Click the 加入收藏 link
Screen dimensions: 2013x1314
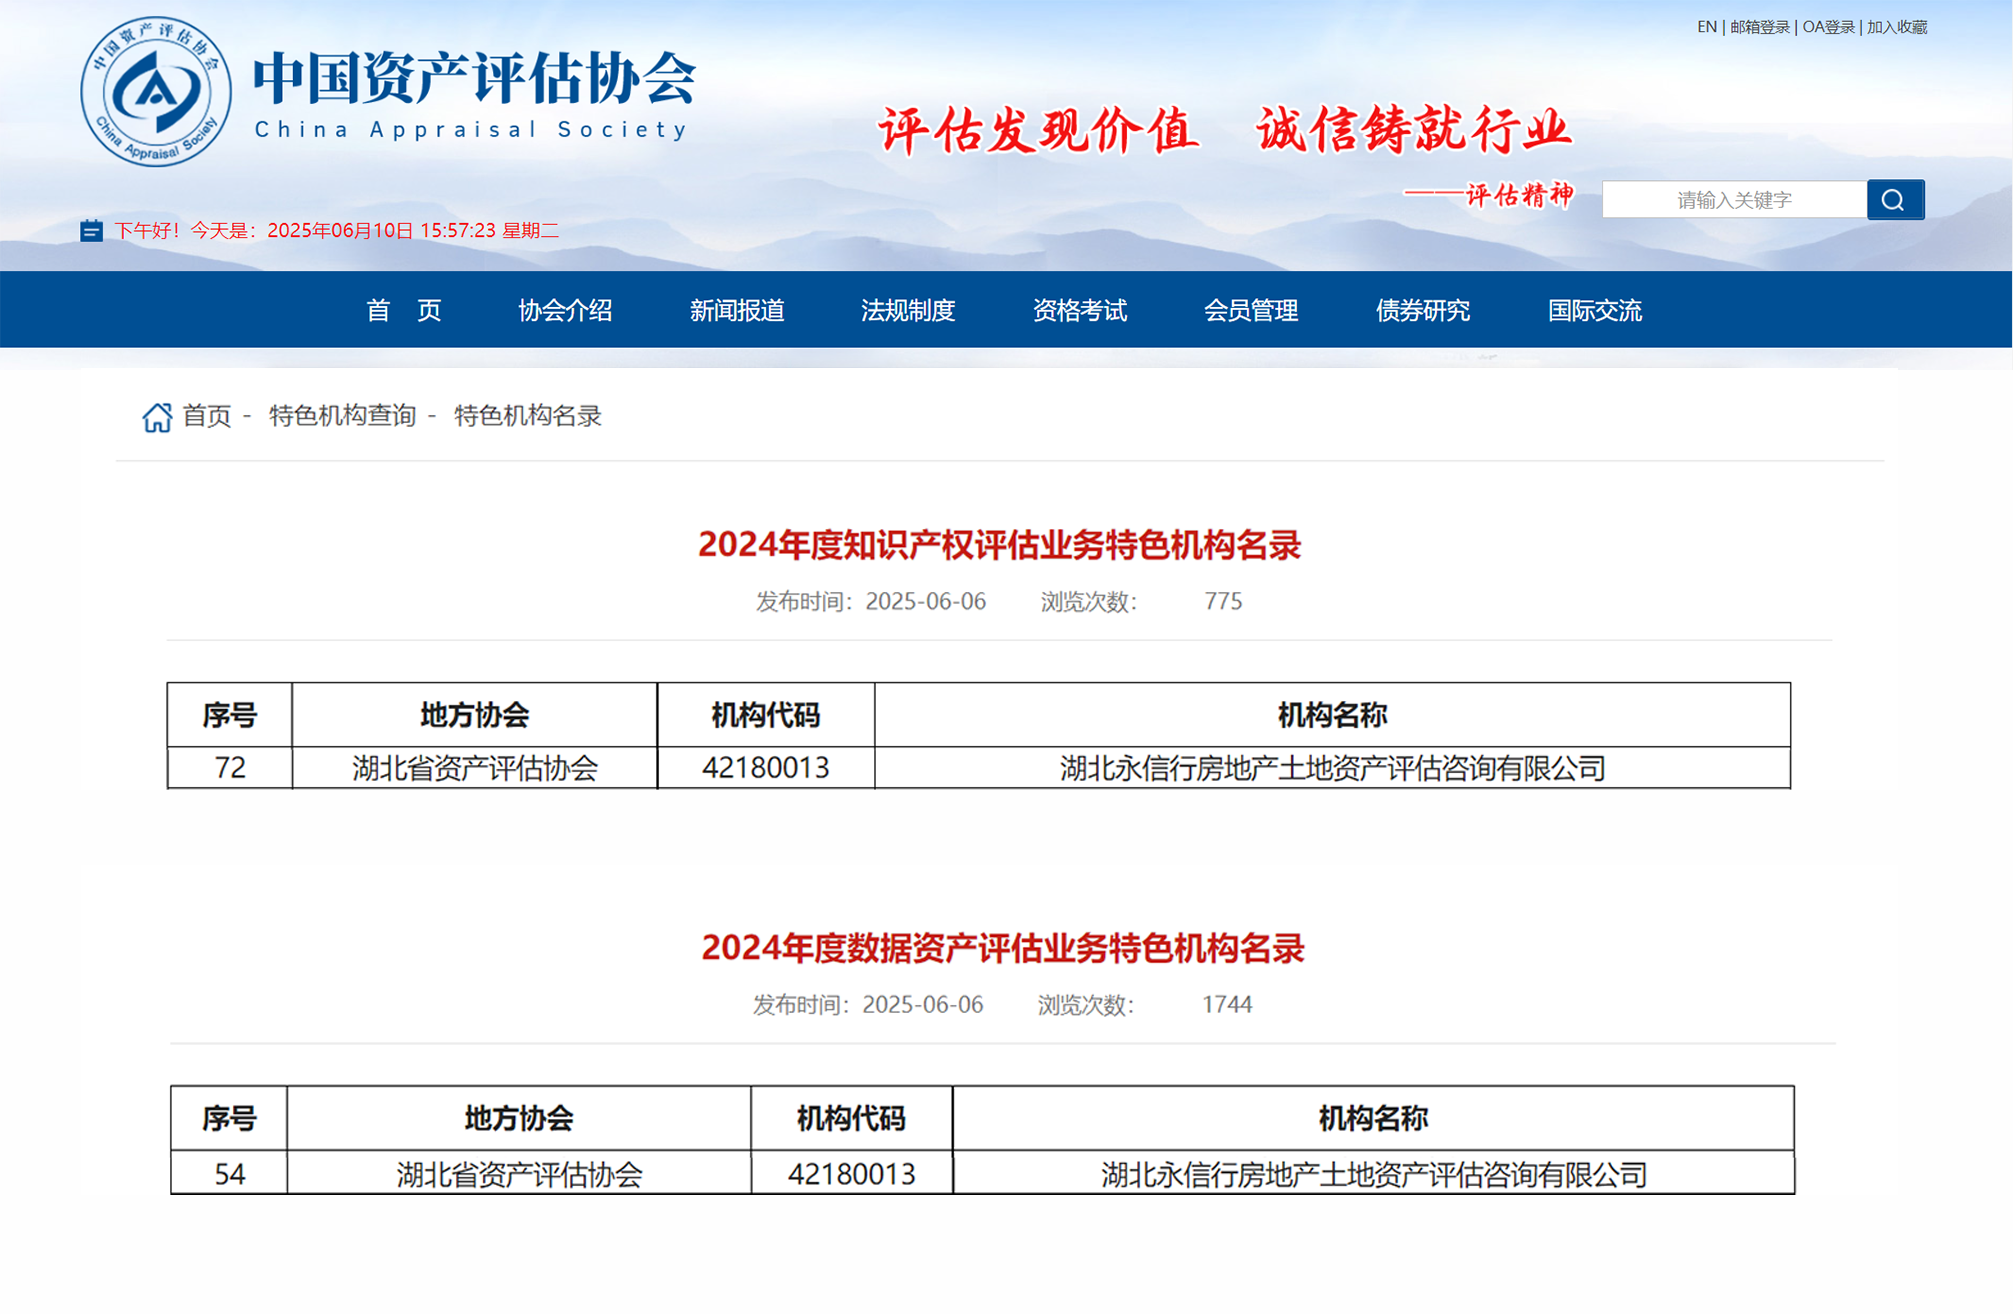(x=1897, y=27)
